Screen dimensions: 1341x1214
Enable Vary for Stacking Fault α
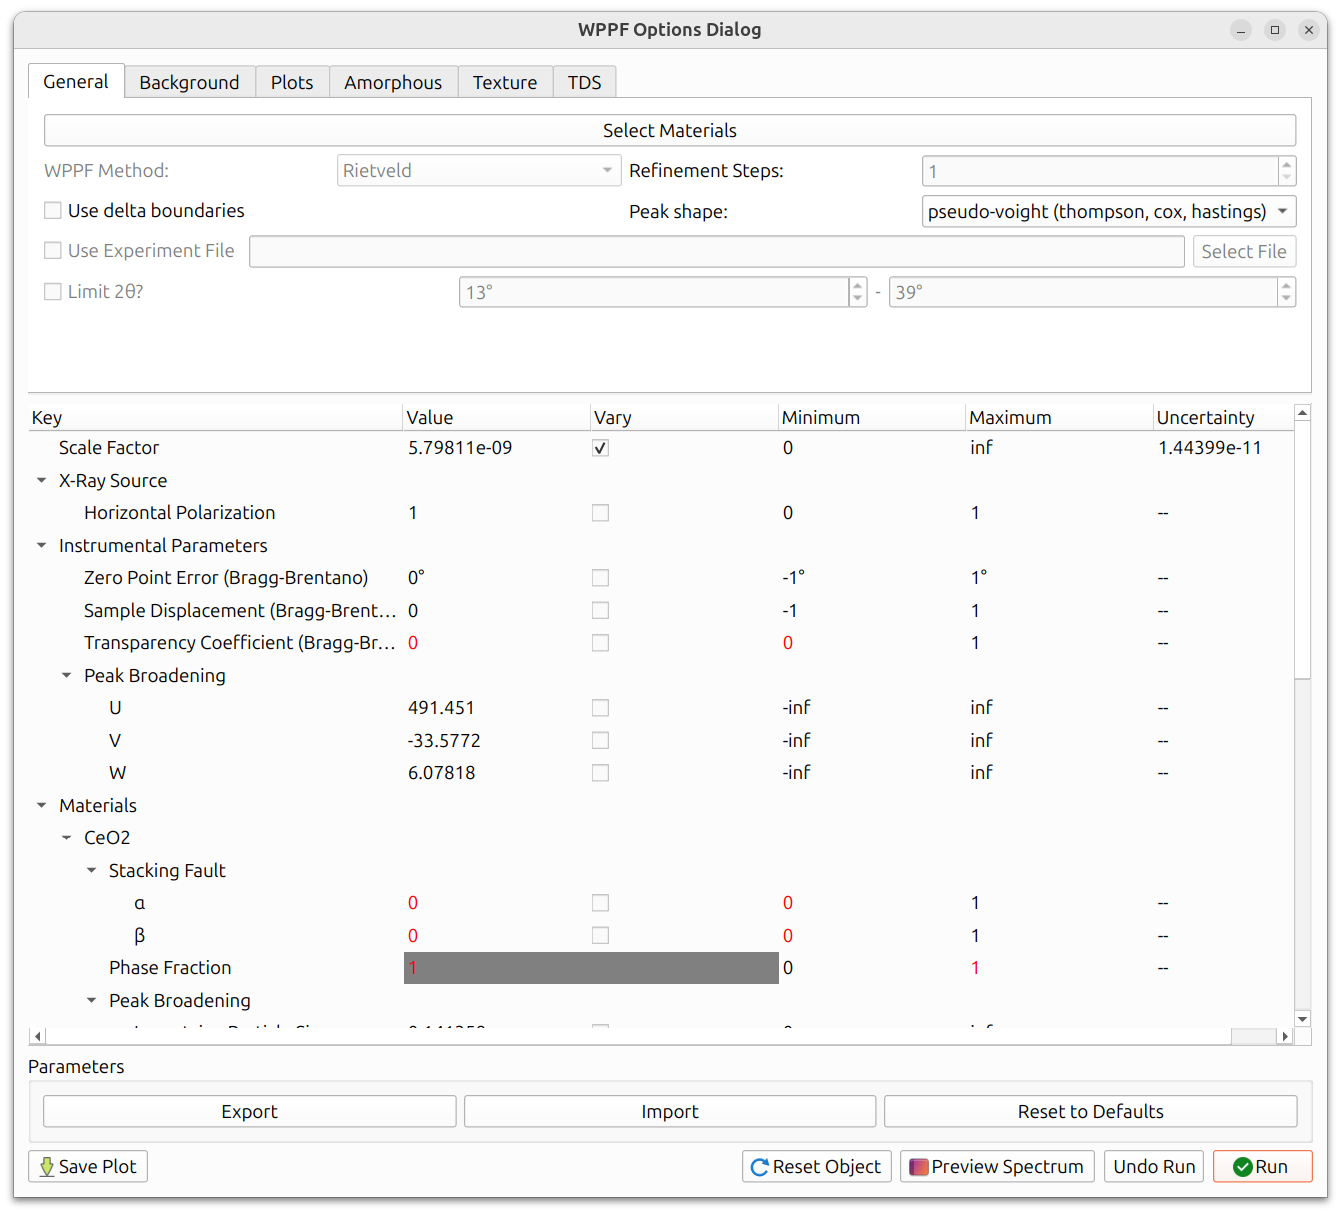(600, 903)
